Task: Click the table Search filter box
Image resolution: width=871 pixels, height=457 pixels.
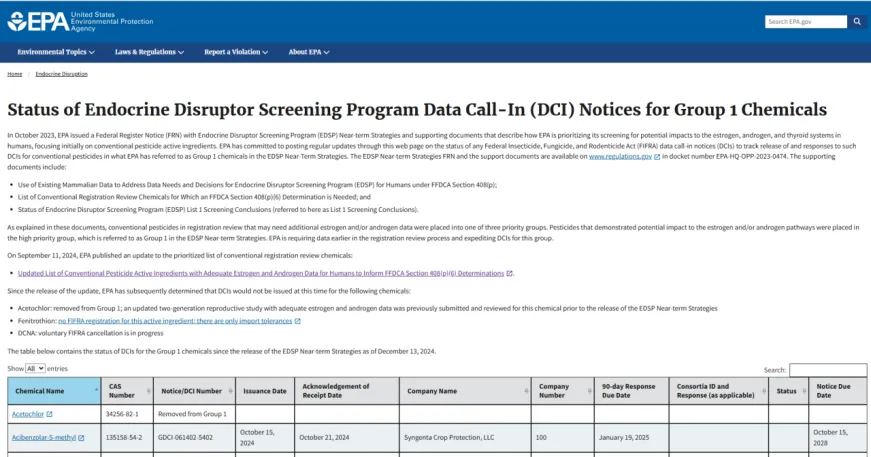Action: click(x=827, y=370)
